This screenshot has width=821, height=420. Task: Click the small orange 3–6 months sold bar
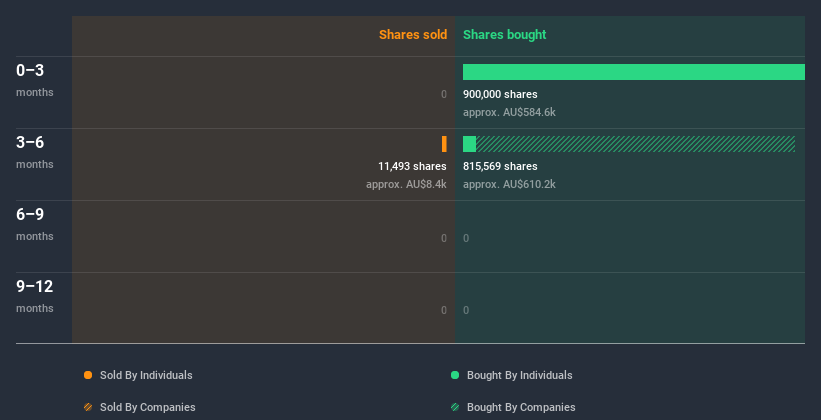pyautogui.click(x=444, y=144)
